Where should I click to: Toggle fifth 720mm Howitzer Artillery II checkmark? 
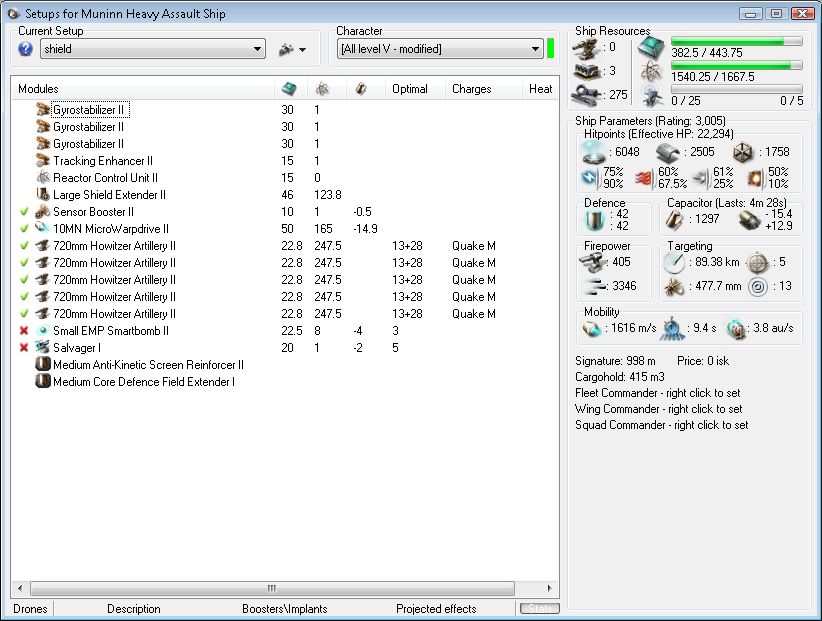[x=24, y=313]
